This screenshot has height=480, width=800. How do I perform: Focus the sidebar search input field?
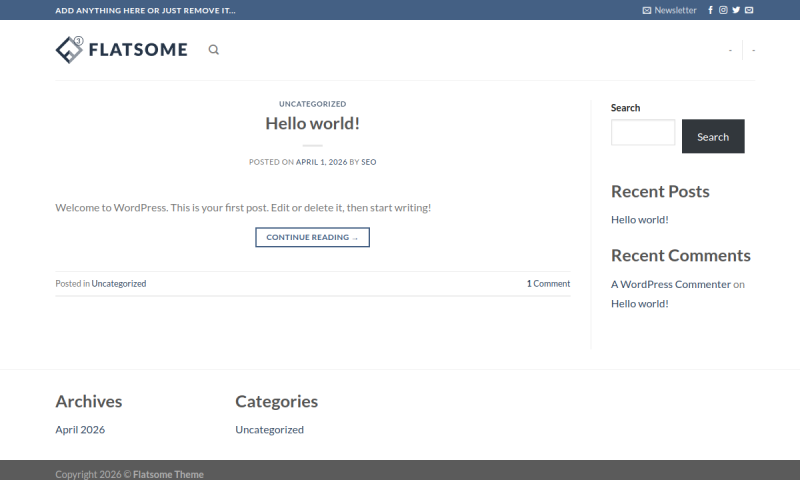point(643,133)
